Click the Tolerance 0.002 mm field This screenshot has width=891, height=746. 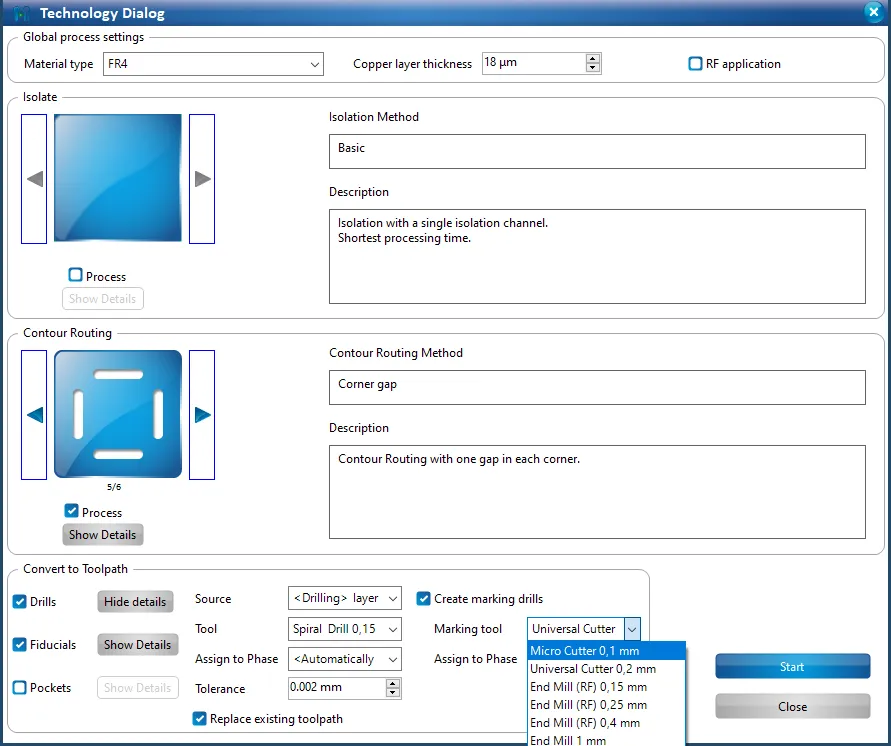[337, 688]
